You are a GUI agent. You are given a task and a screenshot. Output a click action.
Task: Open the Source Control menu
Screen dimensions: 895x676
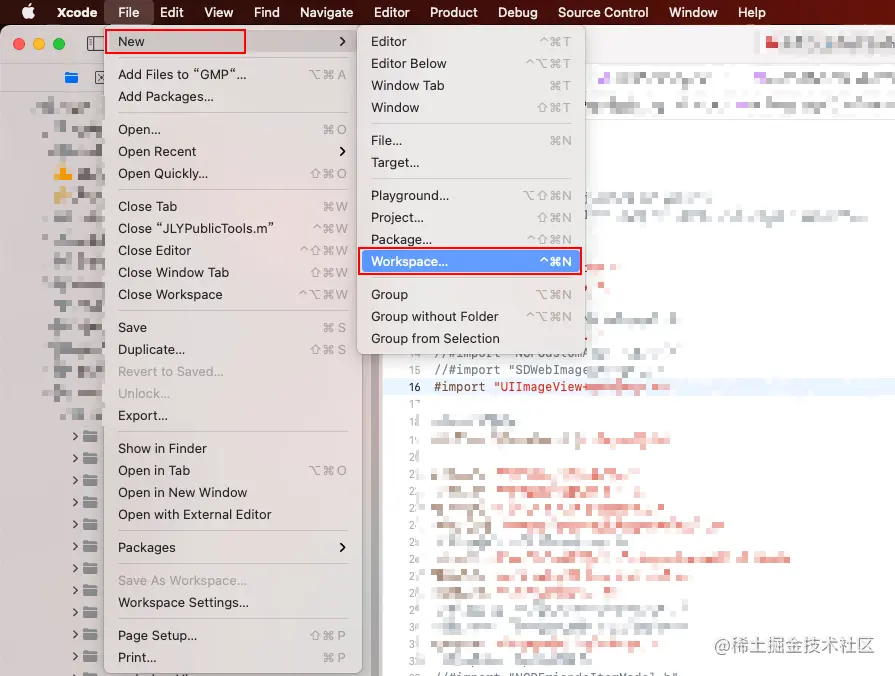tap(603, 12)
